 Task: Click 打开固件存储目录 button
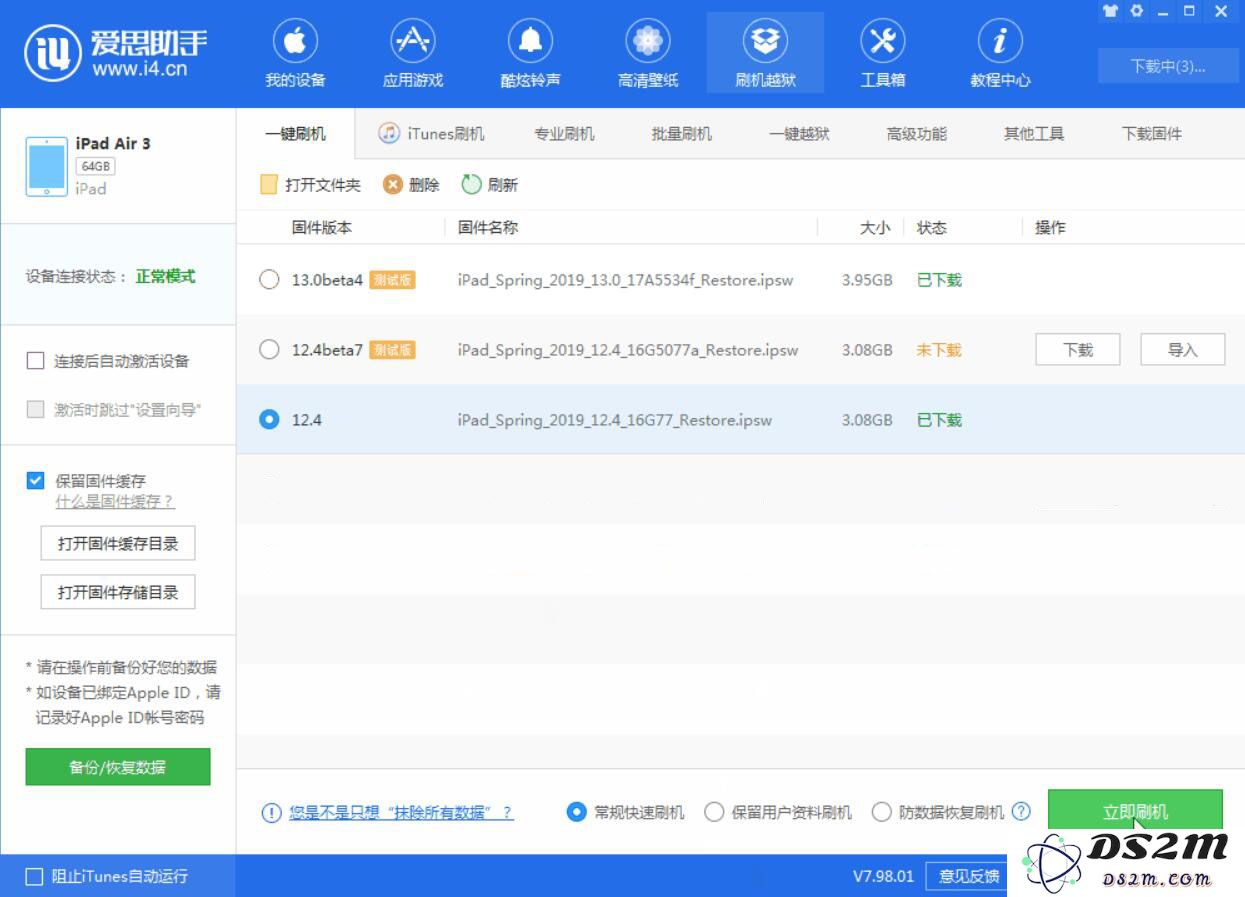(118, 592)
